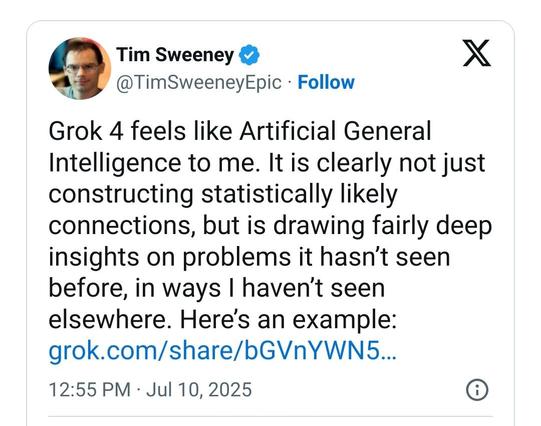
Task: Open the grok.com/share link
Action: point(223,351)
